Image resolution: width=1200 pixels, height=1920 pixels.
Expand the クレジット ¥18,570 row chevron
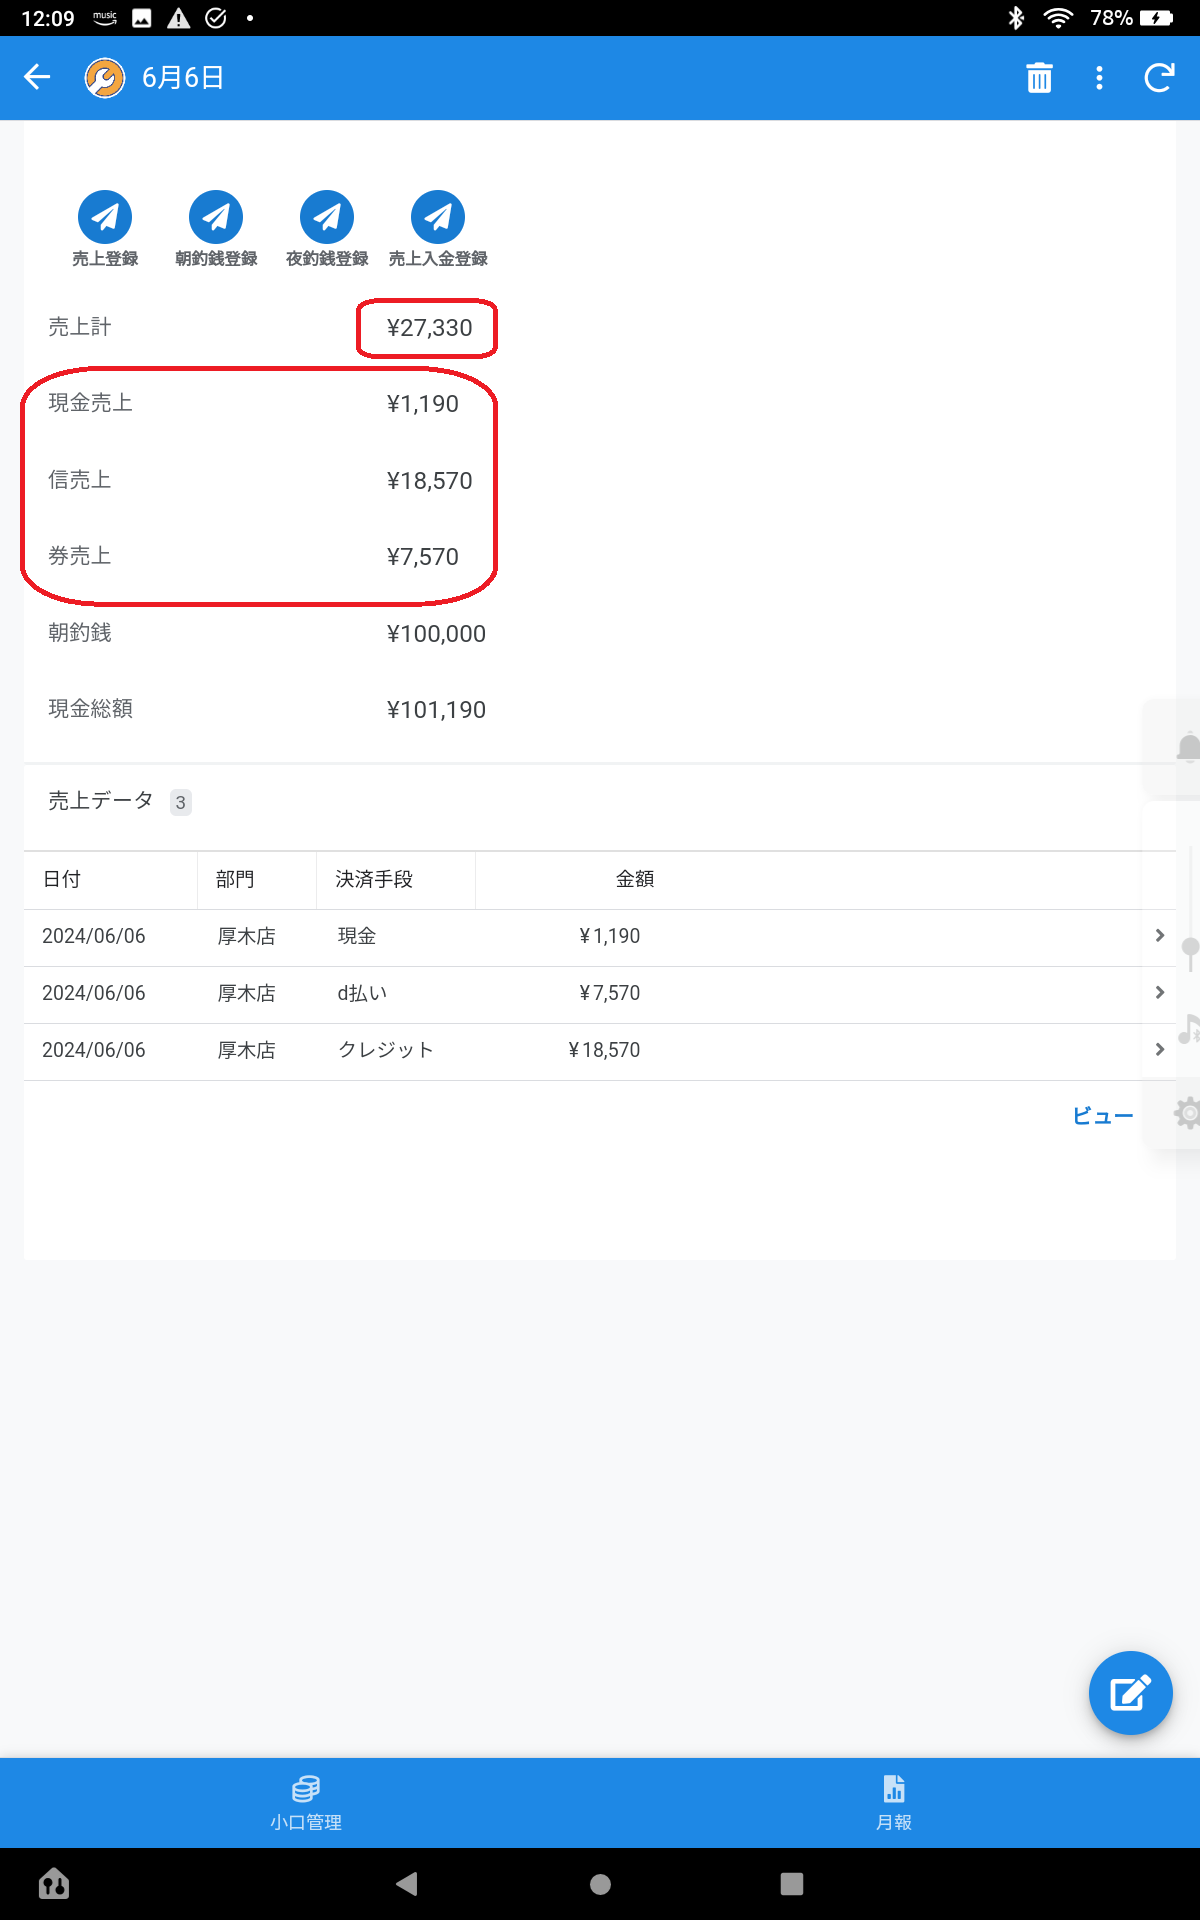1159,1050
